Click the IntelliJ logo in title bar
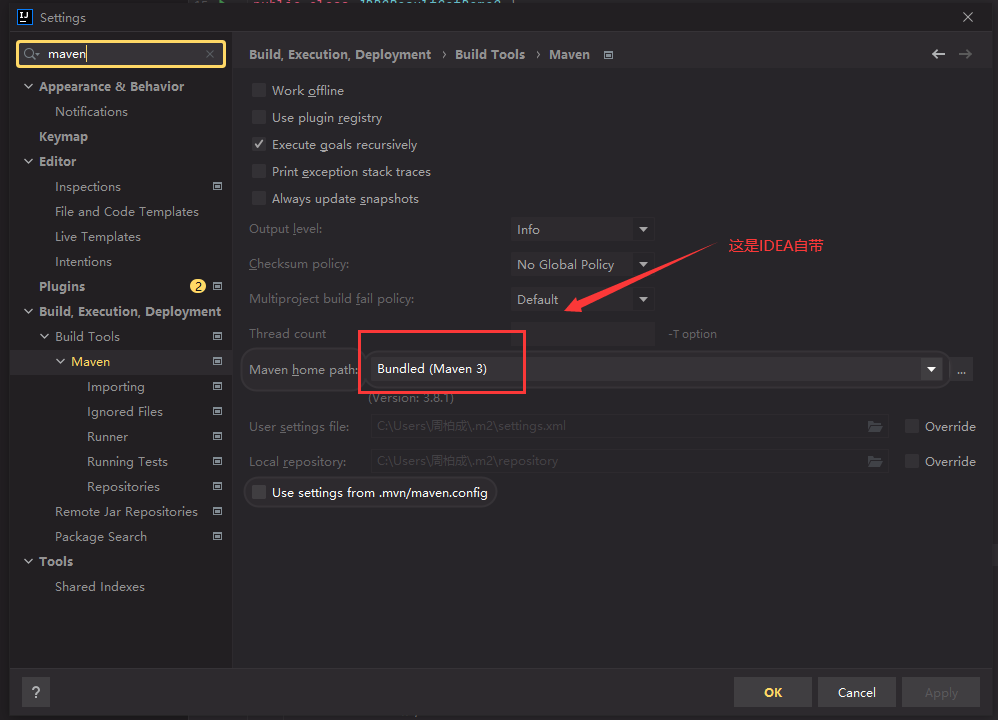 click(25, 17)
